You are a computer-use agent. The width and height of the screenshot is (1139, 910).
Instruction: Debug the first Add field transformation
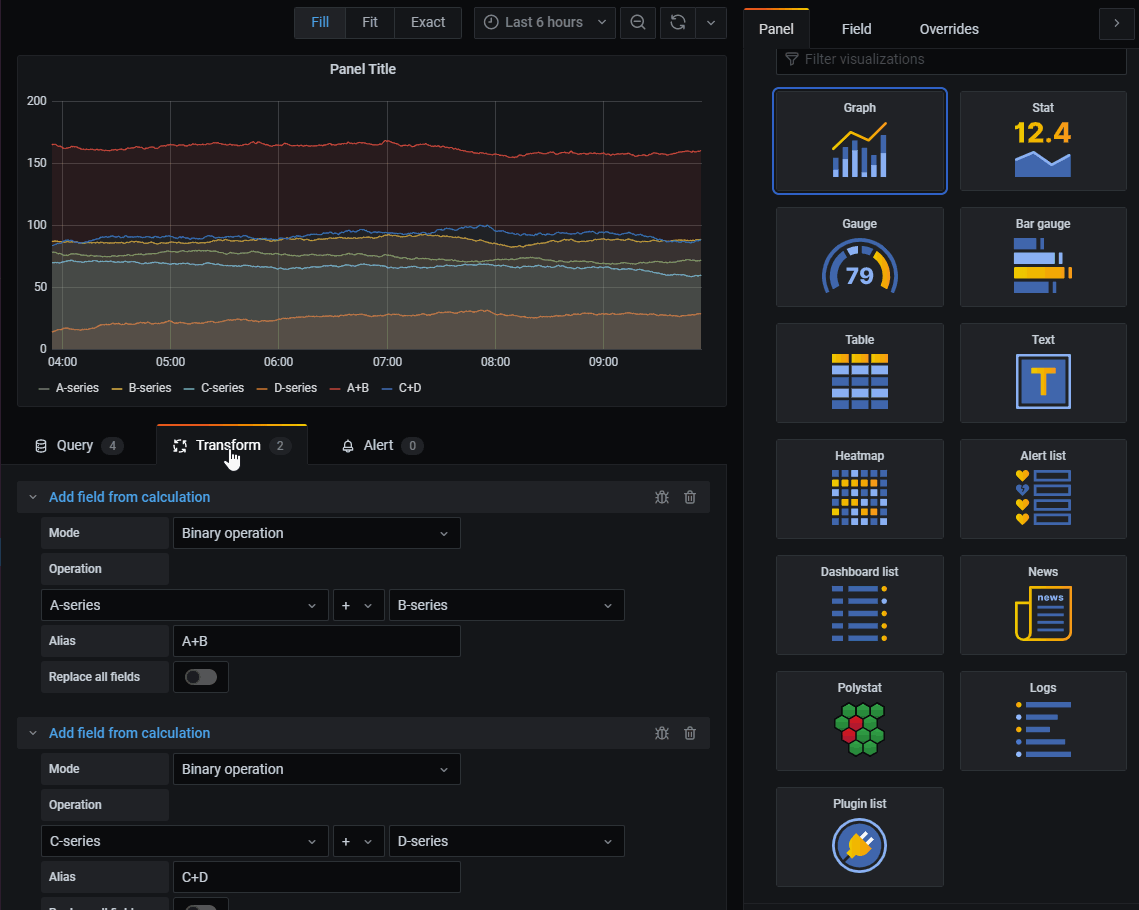(662, 497)
